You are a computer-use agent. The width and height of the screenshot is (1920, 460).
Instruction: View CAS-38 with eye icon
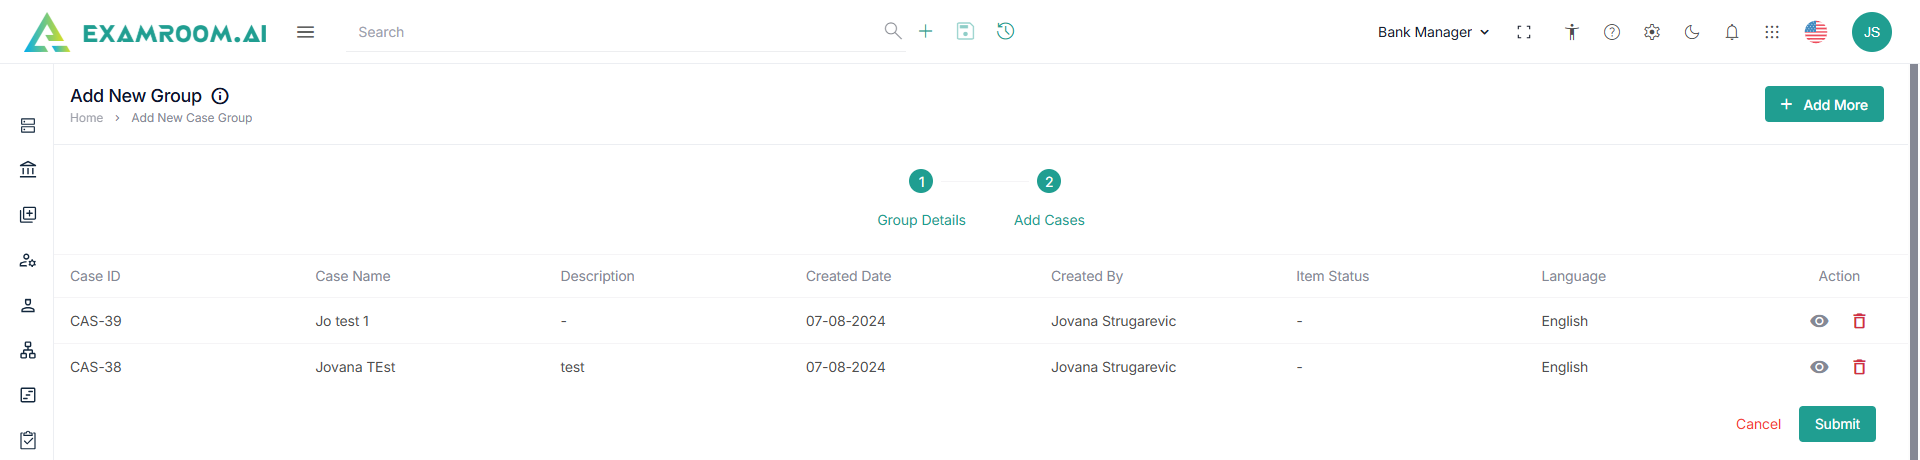click(x=1819, y=367)
